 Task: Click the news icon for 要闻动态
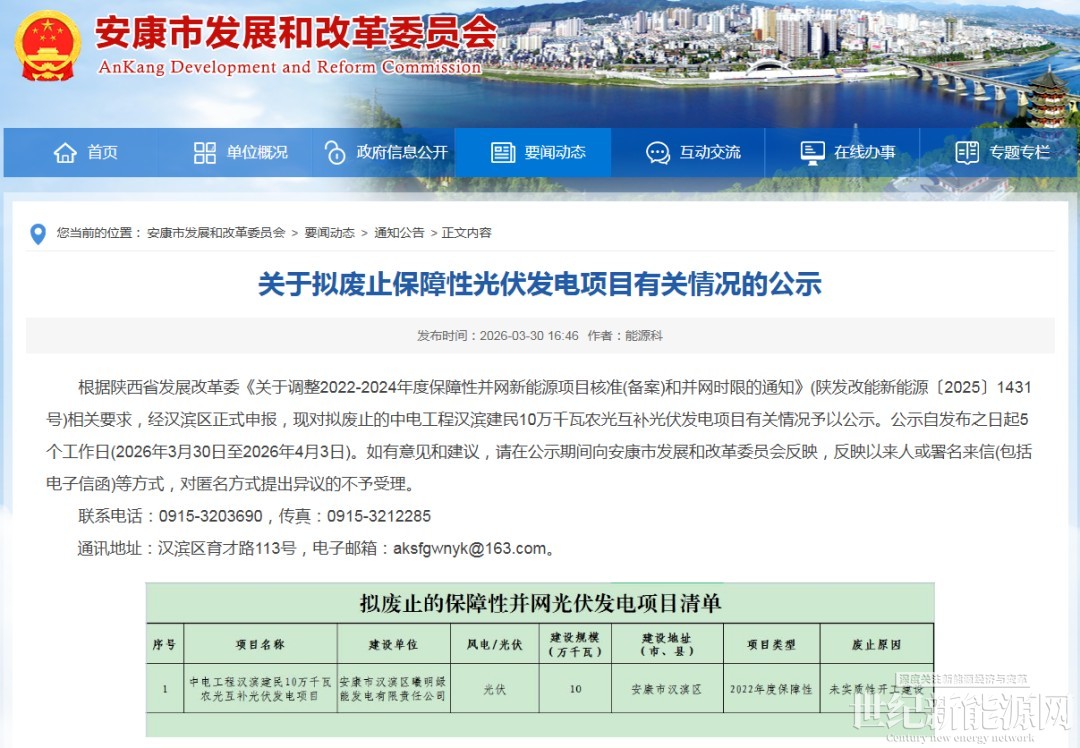503,153
